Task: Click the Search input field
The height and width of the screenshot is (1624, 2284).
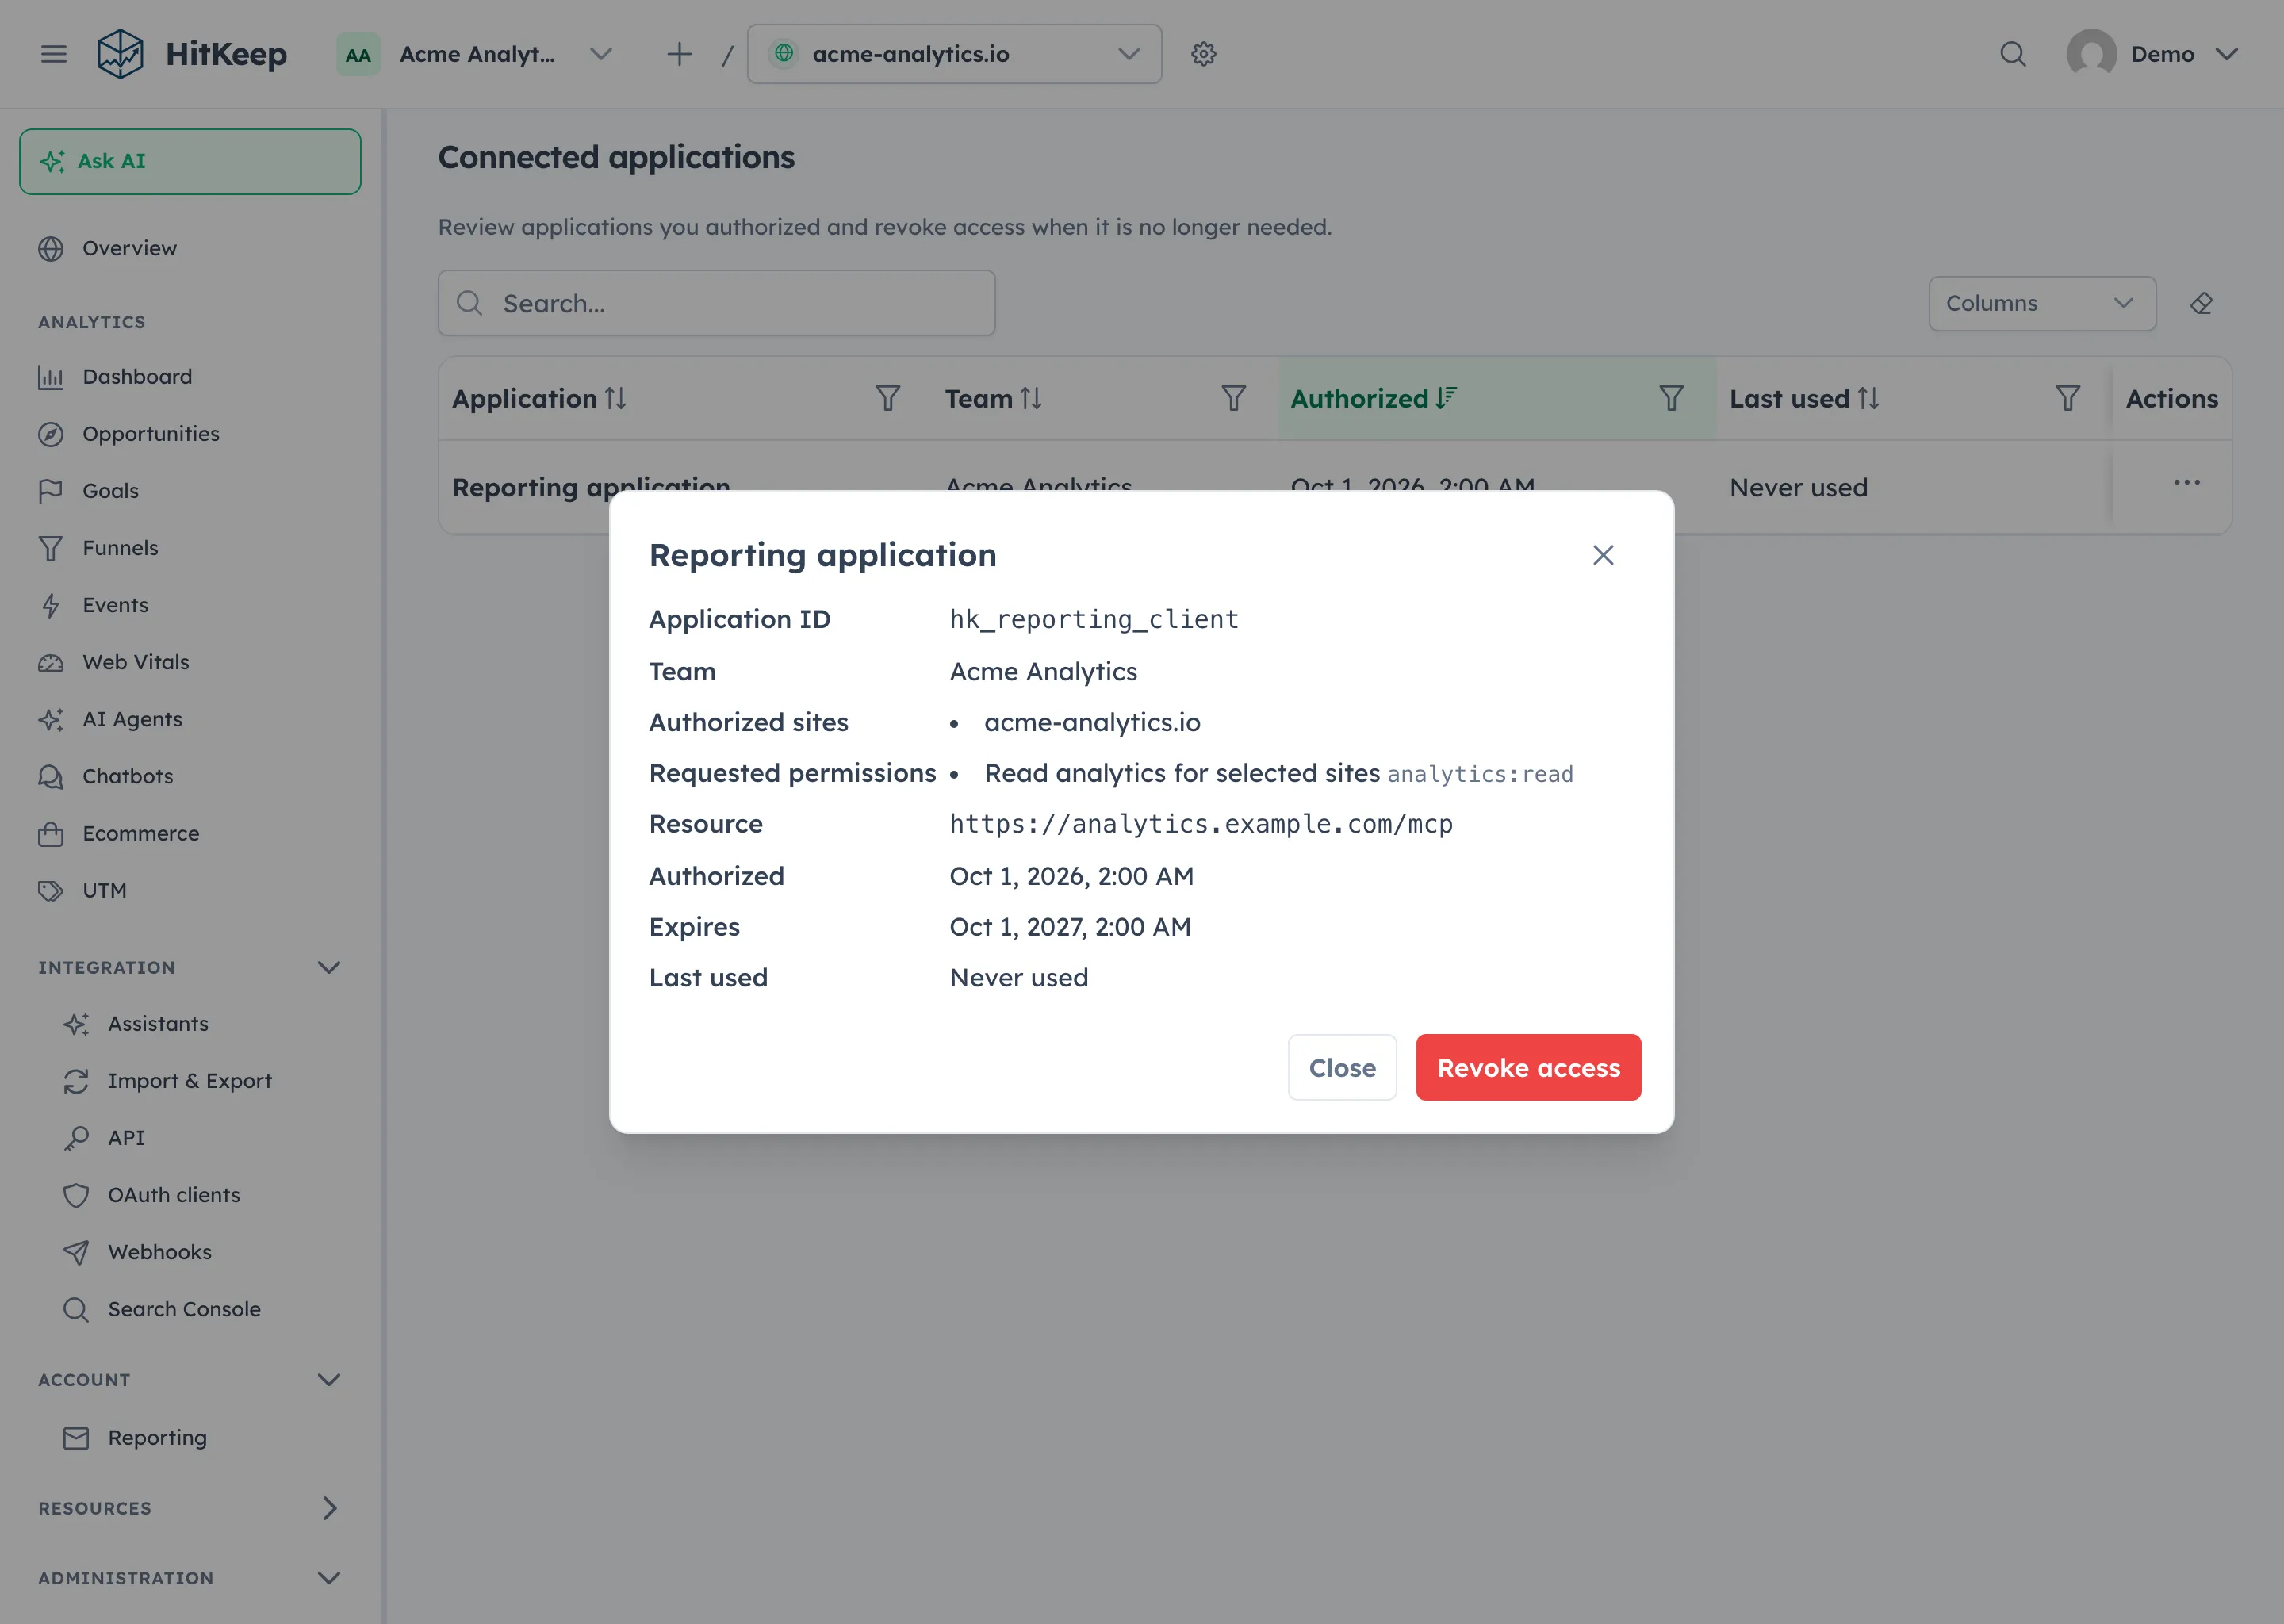Action: coord(716,303)
